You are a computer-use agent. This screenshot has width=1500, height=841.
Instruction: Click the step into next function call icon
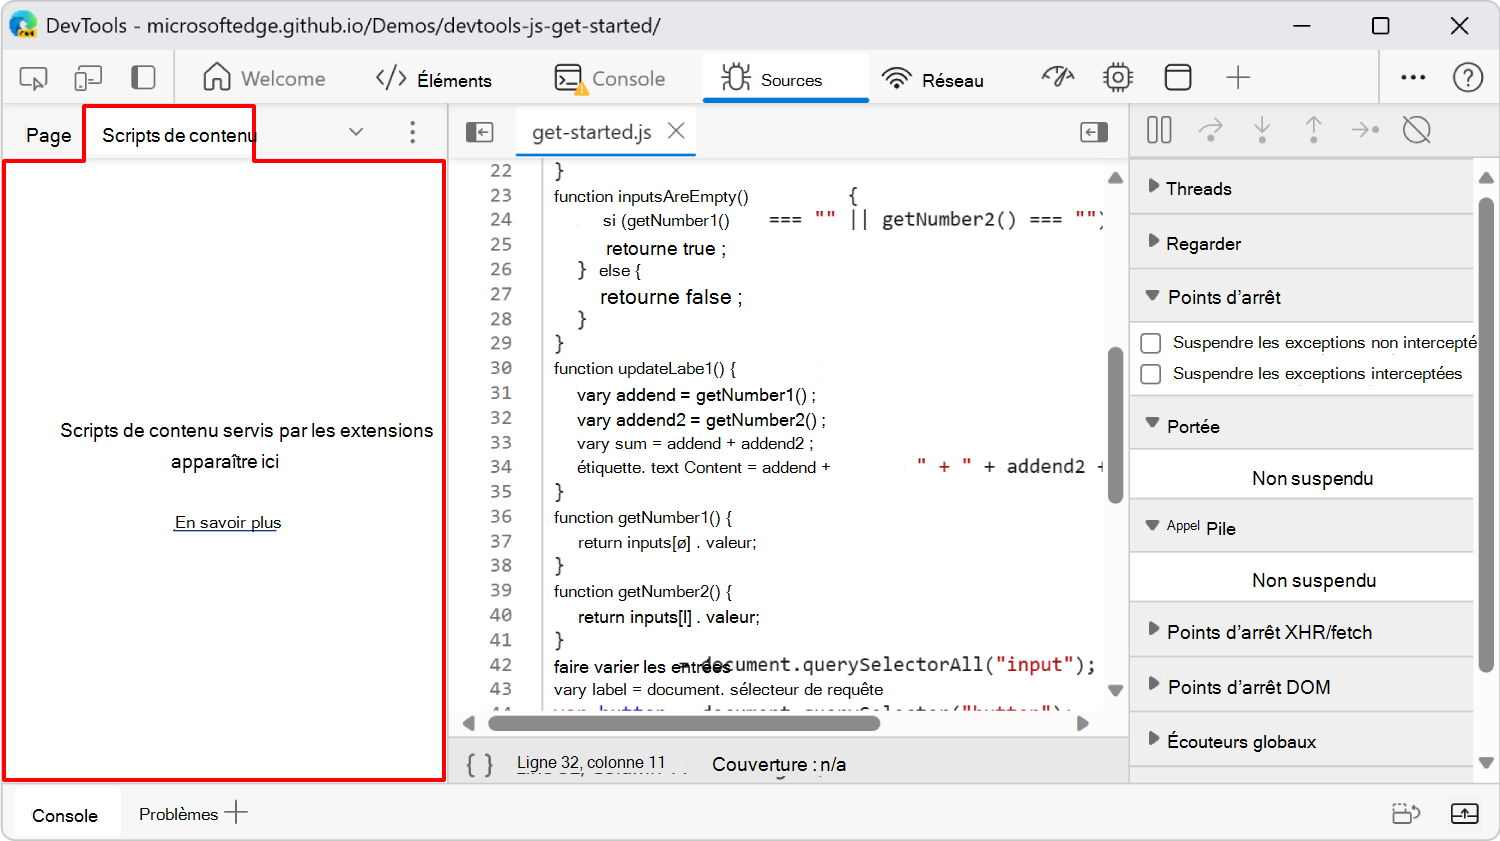pos(1262,130)
